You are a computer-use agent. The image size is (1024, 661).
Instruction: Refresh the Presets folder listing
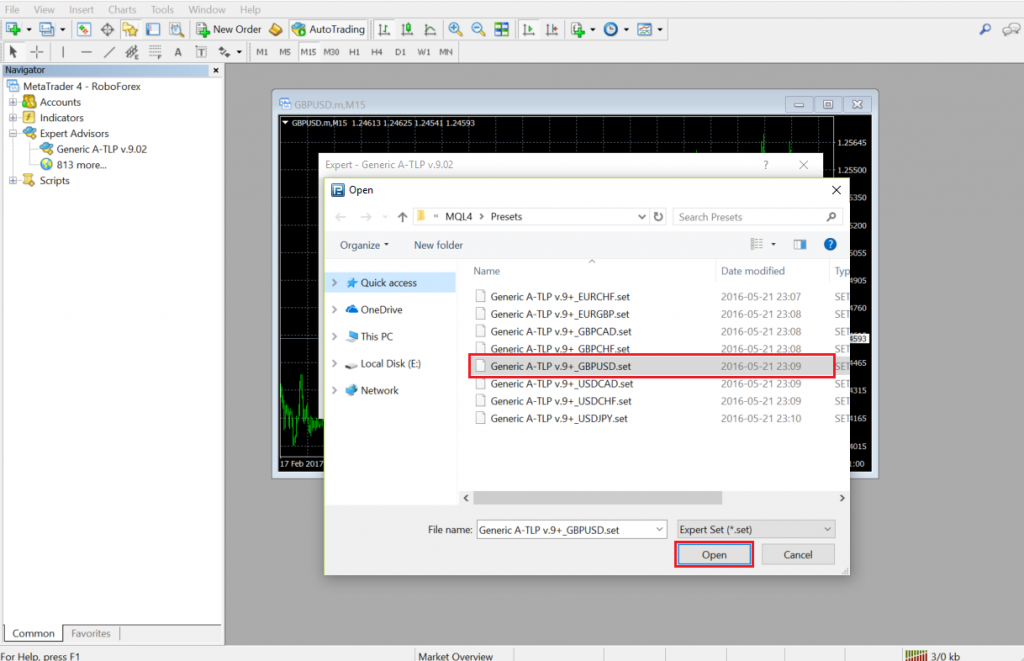(x=658, y=217)
